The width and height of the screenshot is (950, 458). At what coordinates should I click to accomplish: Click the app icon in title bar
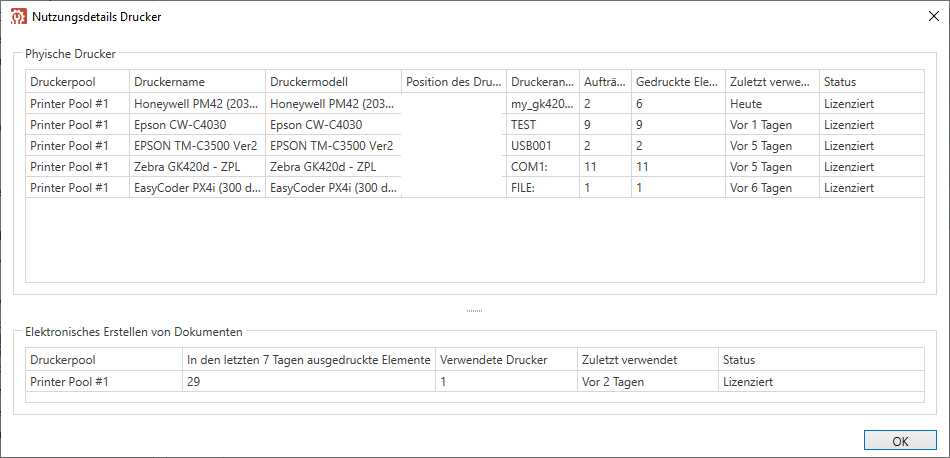coord(17,16)
